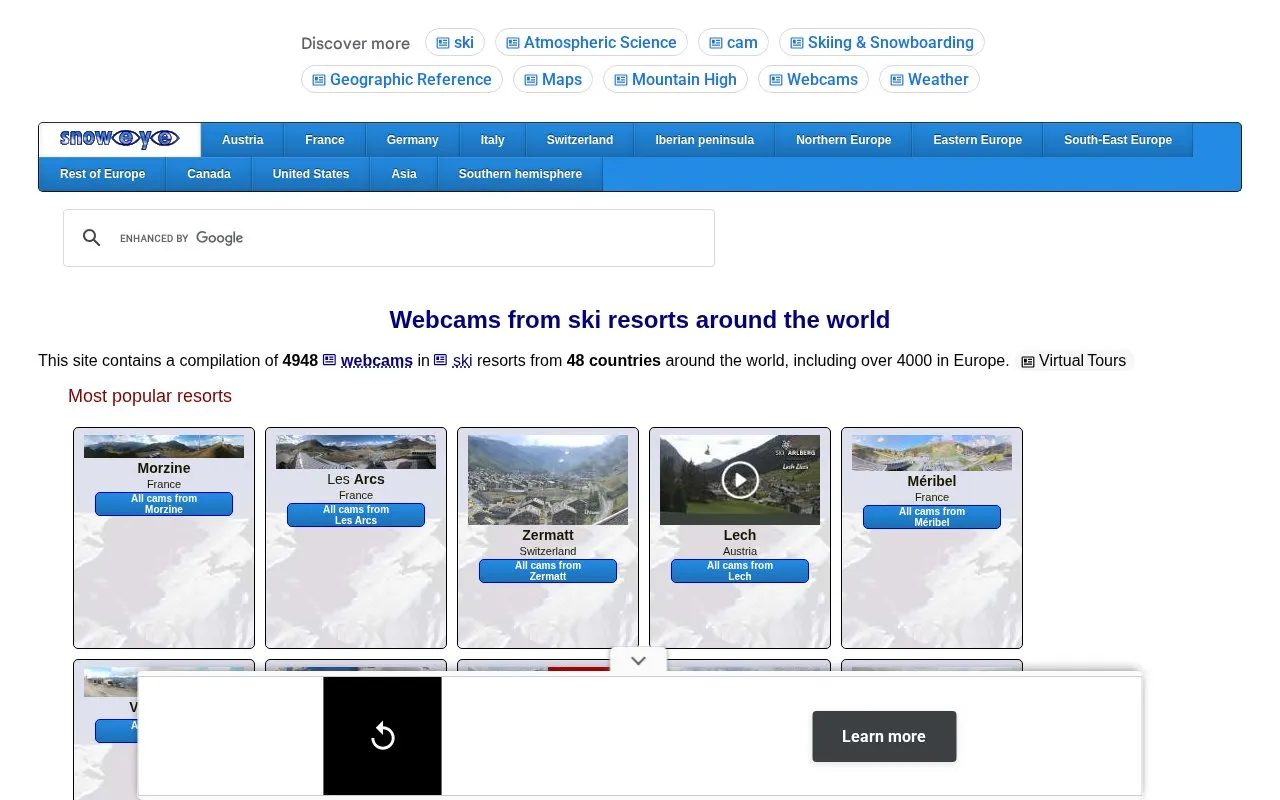Image resolution: width=1280 pixels, height=800 pixels.
Task: Open the Méribel panorama thumbnail
Action: (x=932, y=453)
